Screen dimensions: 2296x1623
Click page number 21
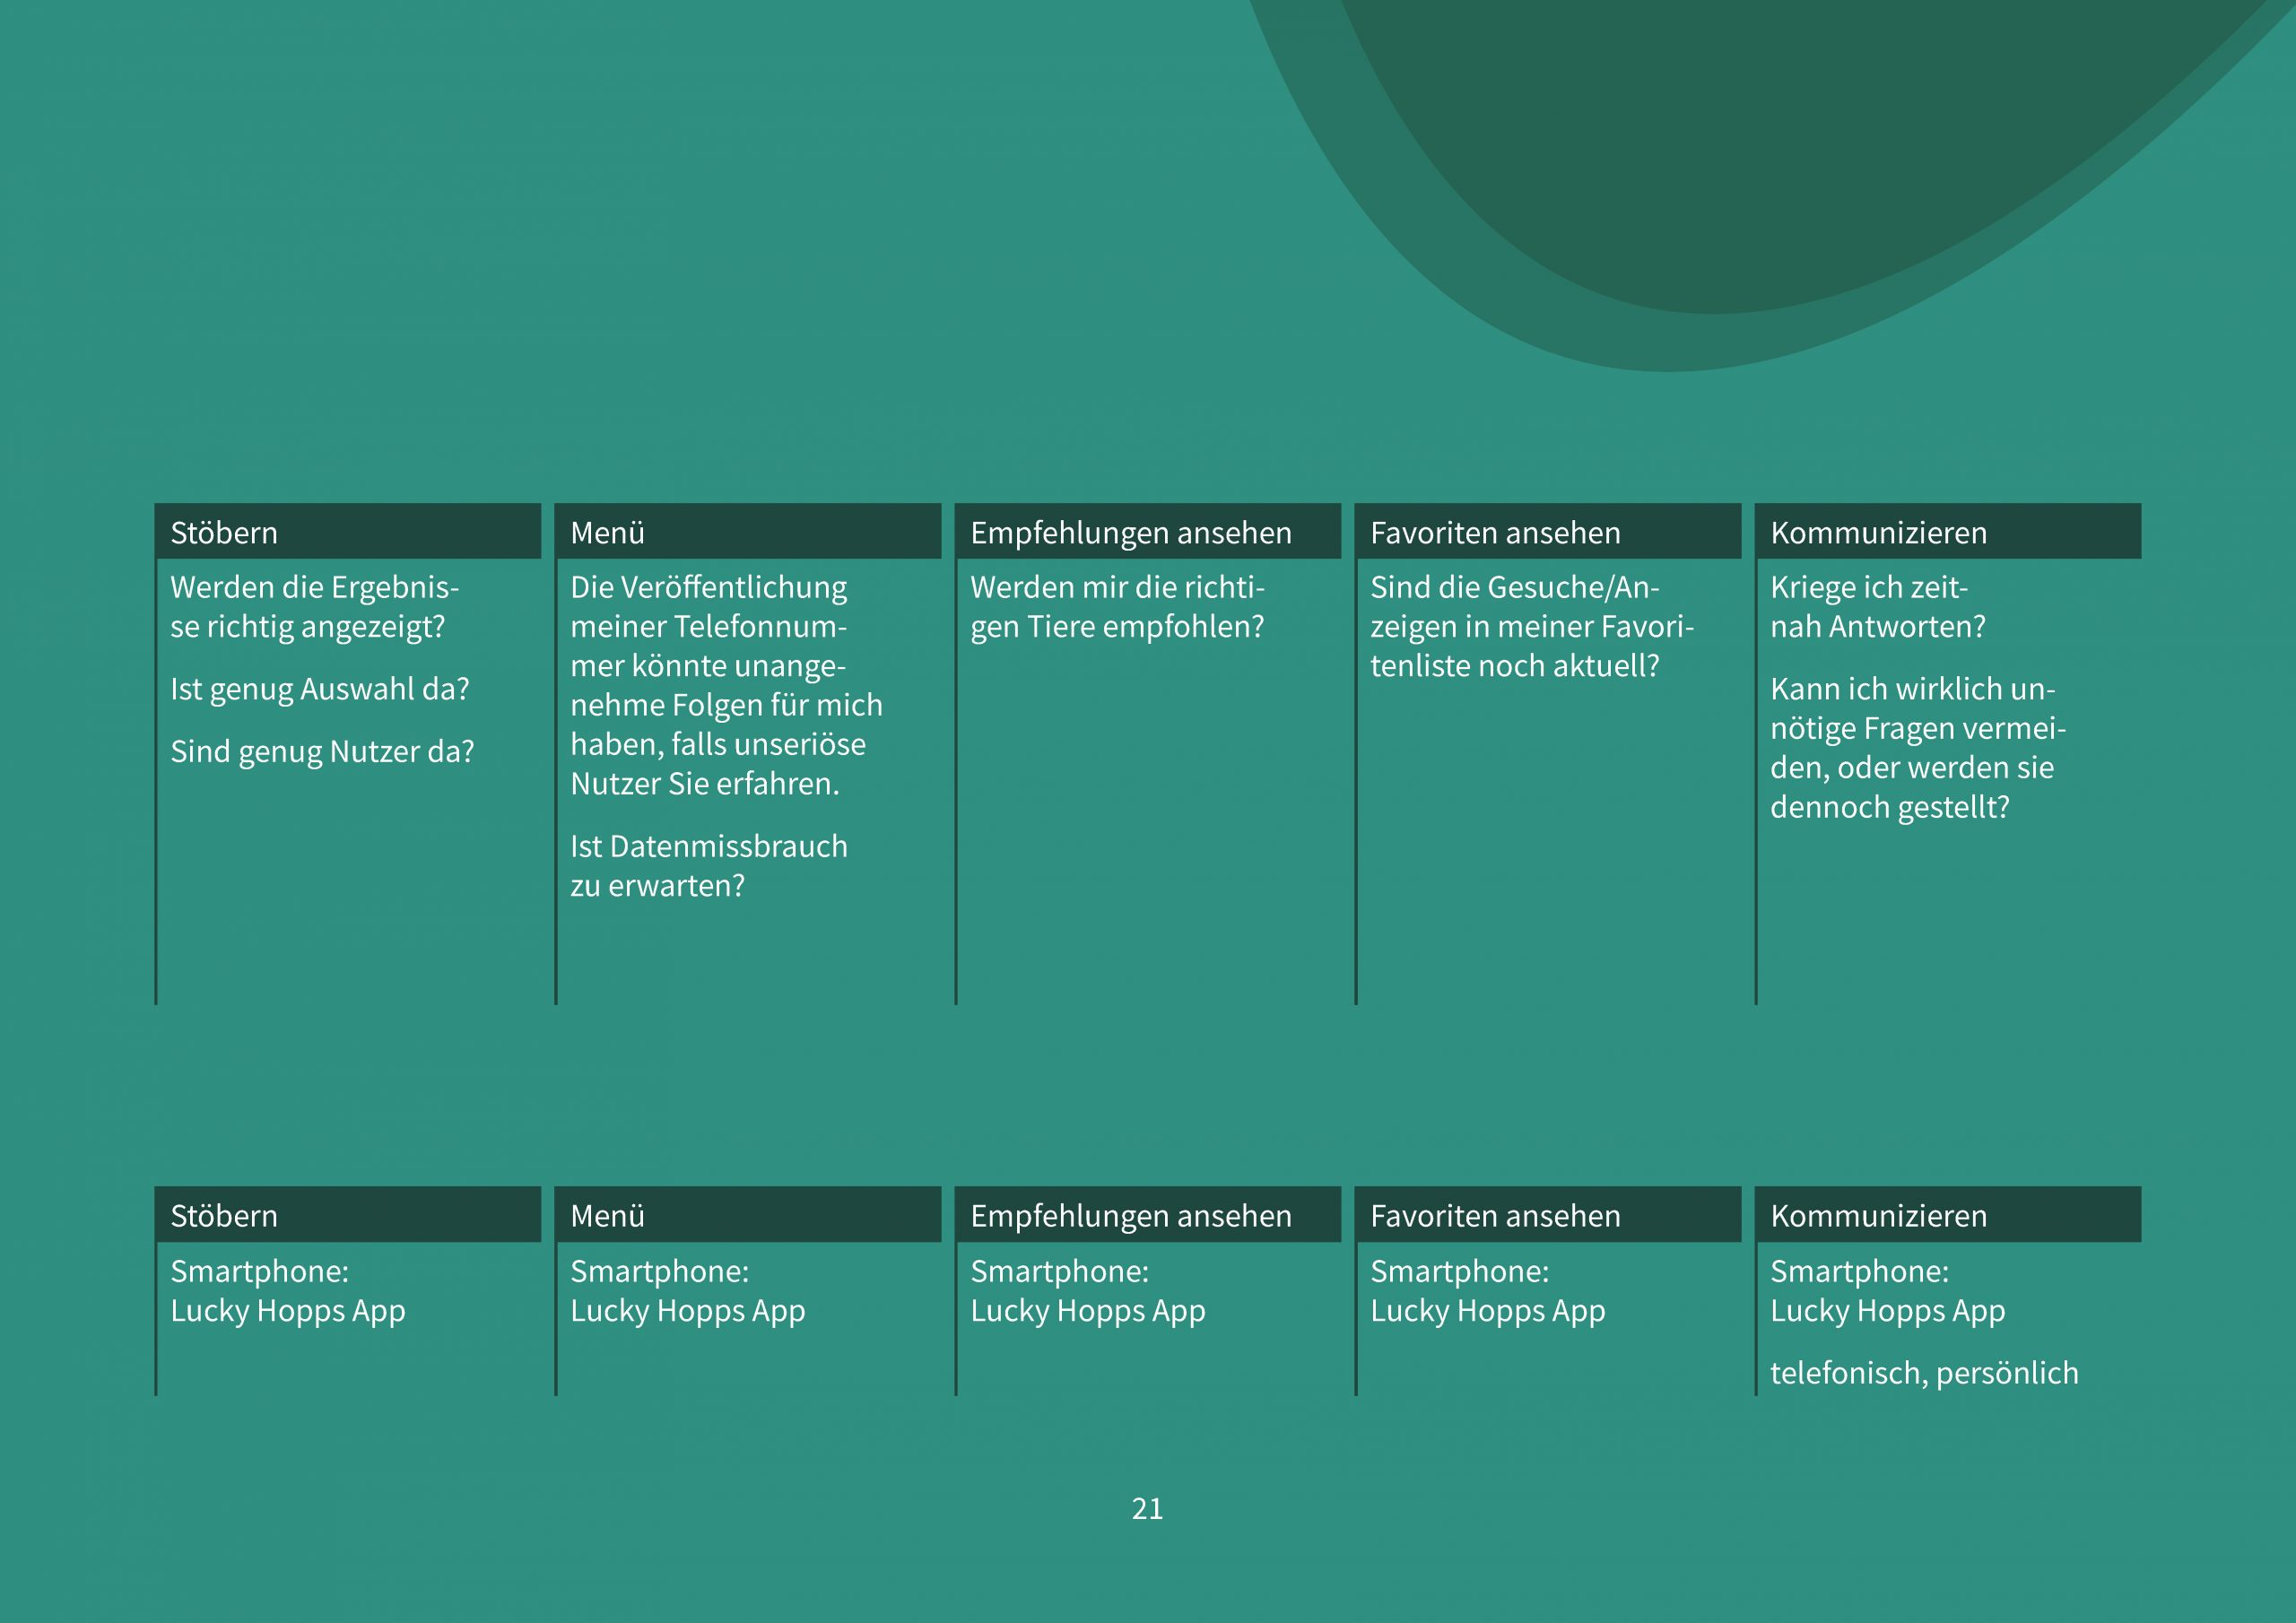click(x=1147, y=1509)
